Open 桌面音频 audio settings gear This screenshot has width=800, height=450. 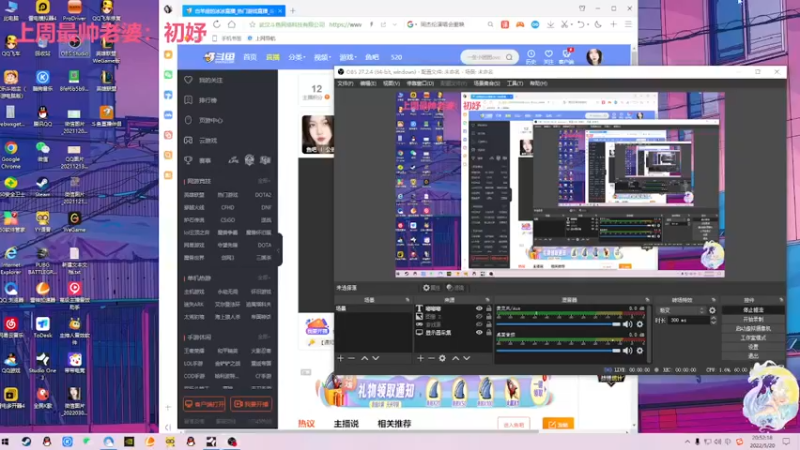(640, 351)
